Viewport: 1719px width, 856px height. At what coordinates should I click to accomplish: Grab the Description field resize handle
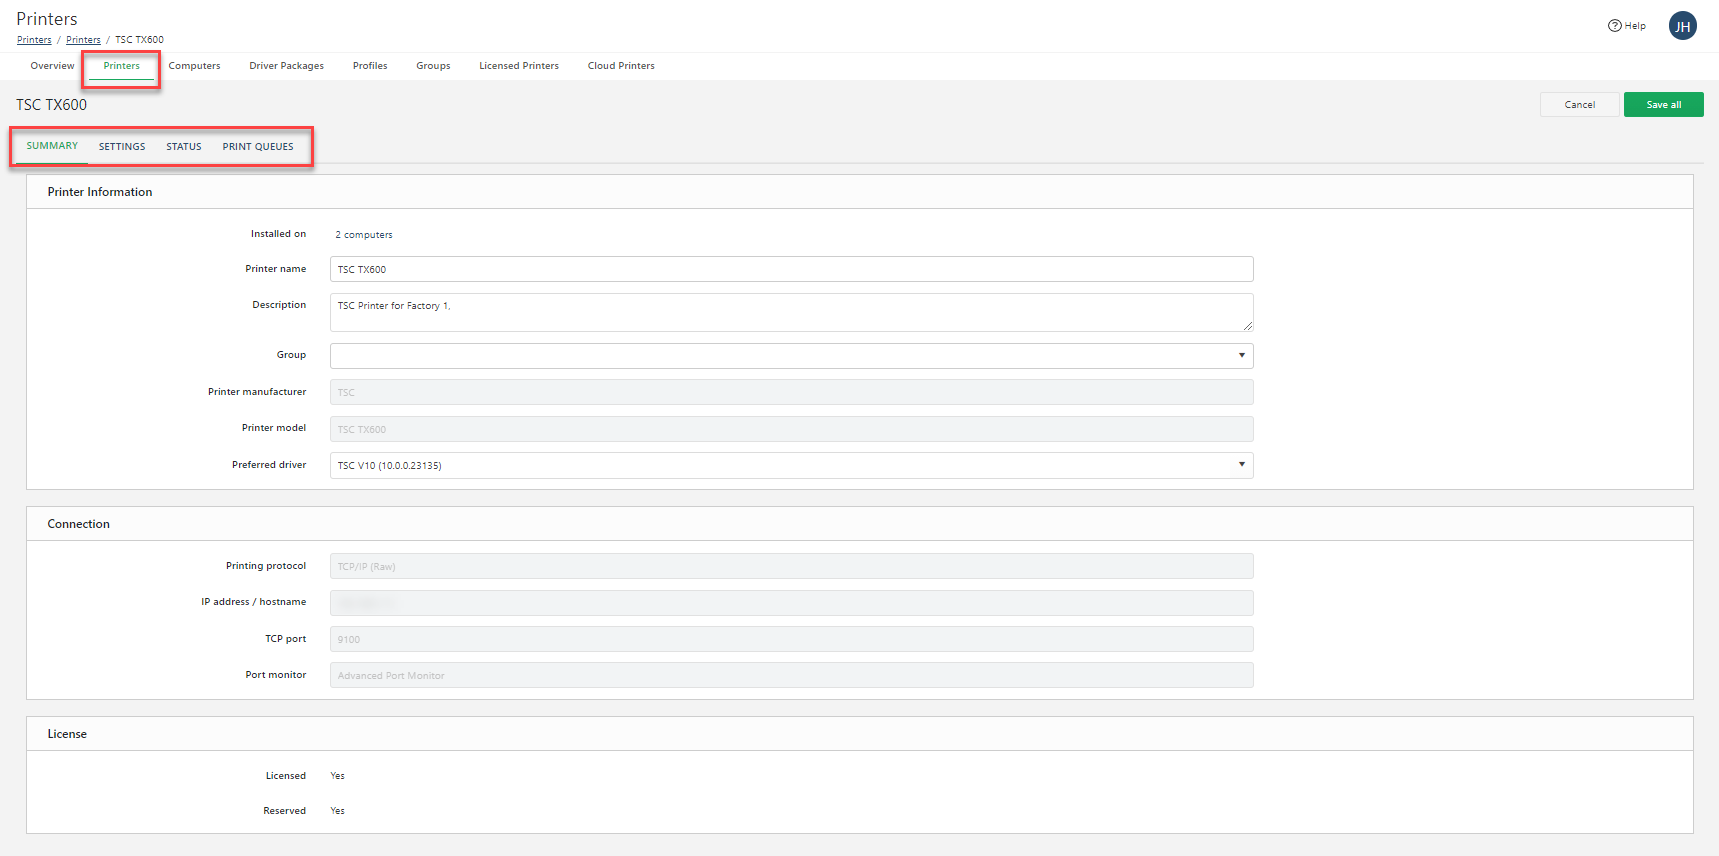tap(1247, 326)
